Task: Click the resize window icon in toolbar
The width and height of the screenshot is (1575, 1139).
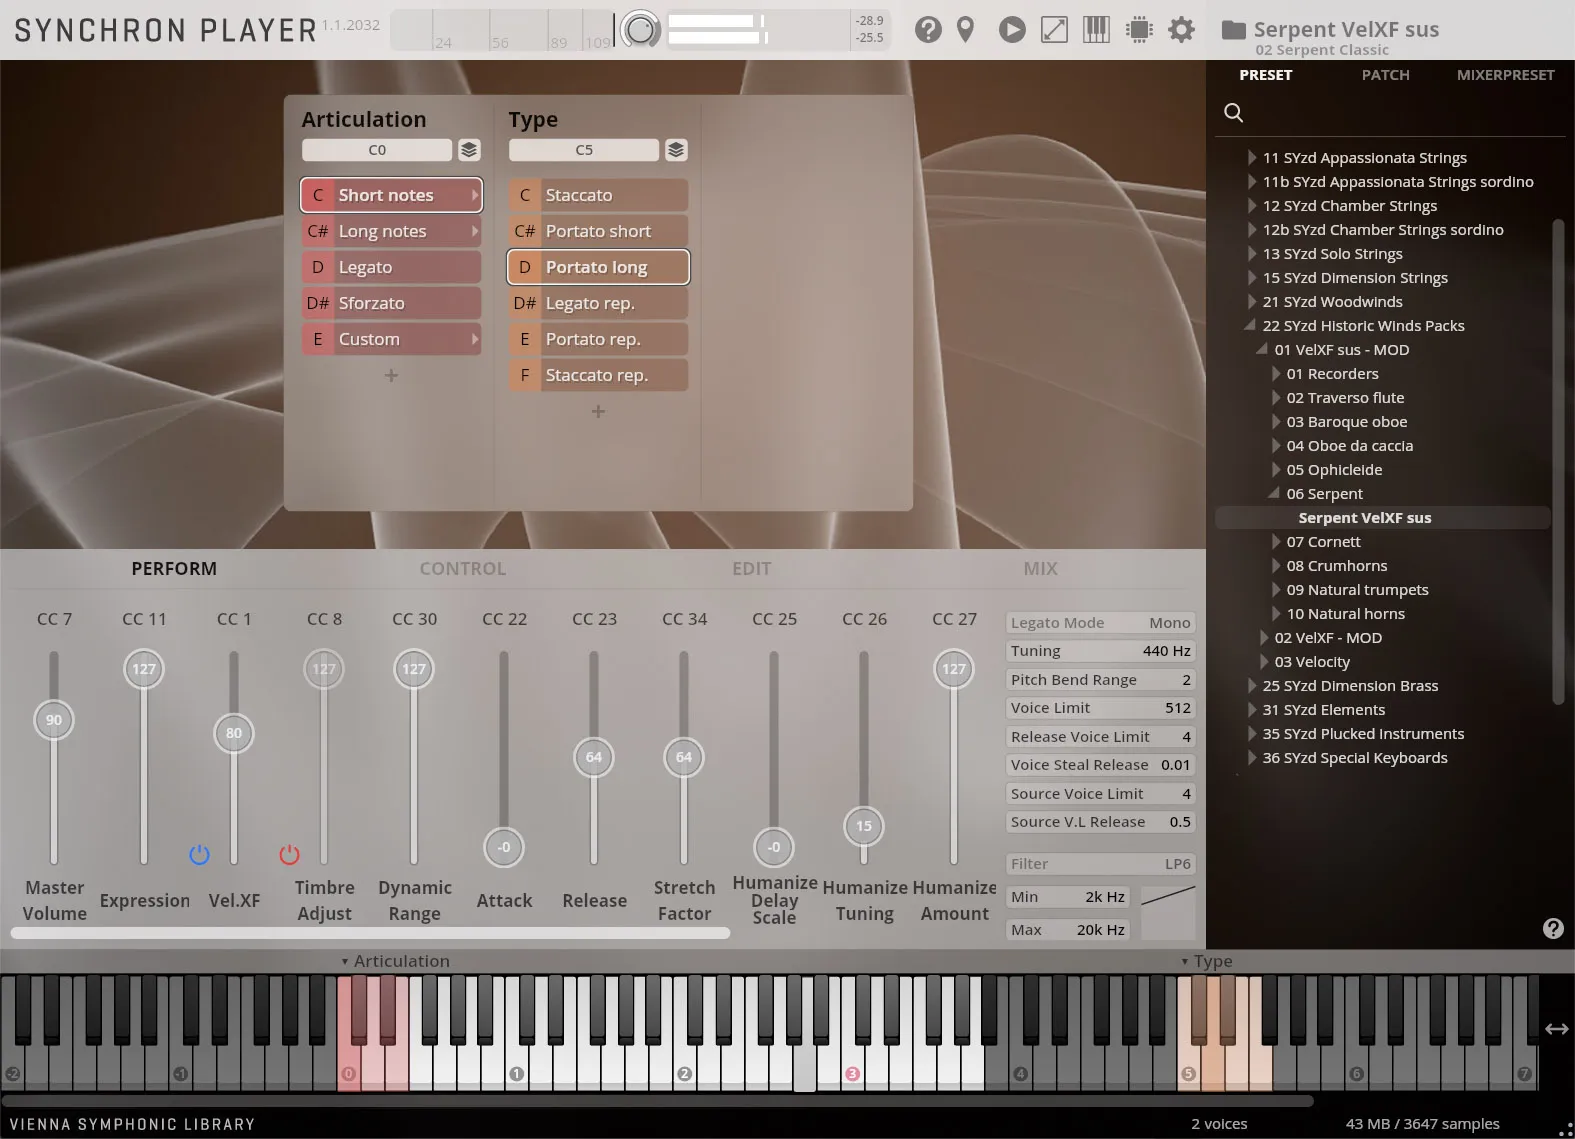Action: pyautogui.click(x=1054, y=30)
